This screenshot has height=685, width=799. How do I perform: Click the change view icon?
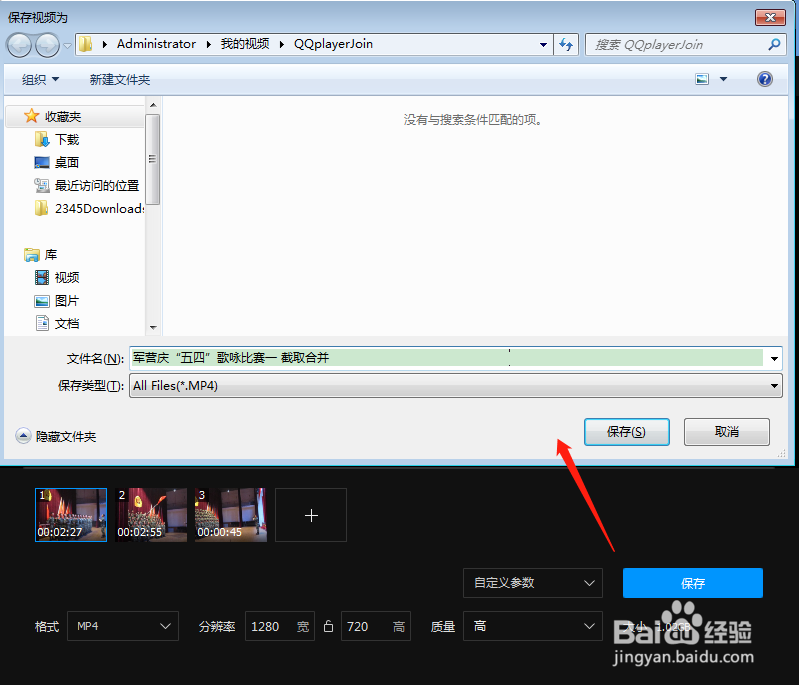coord(702,79)
